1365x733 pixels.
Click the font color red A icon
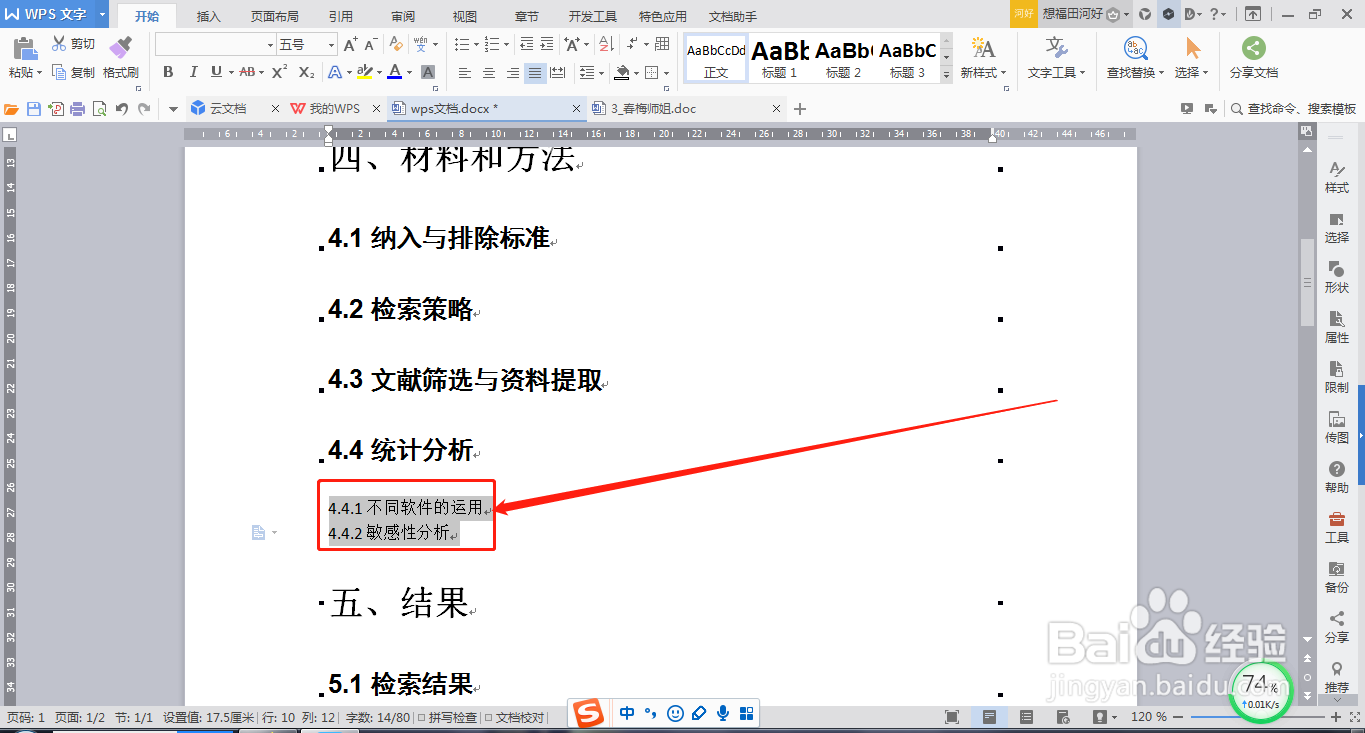click(395, 72)
